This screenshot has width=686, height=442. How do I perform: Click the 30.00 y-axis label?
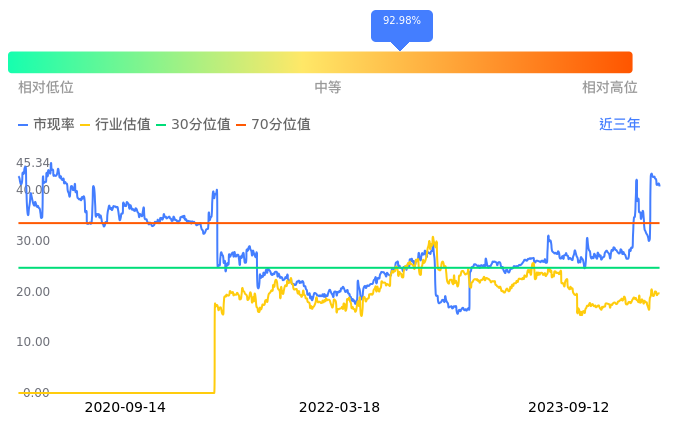pyautogui.click(x=33, y=241)
